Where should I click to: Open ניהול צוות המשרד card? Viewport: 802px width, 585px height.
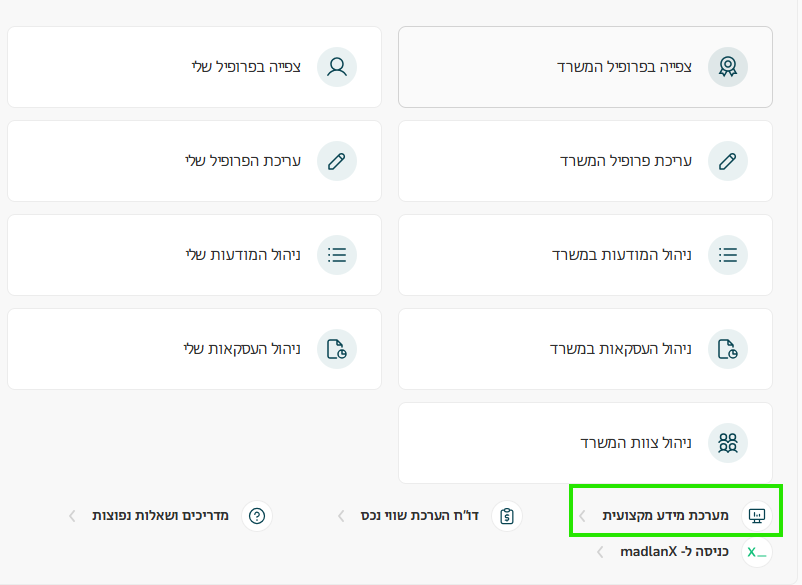click(x=585, y=443)
